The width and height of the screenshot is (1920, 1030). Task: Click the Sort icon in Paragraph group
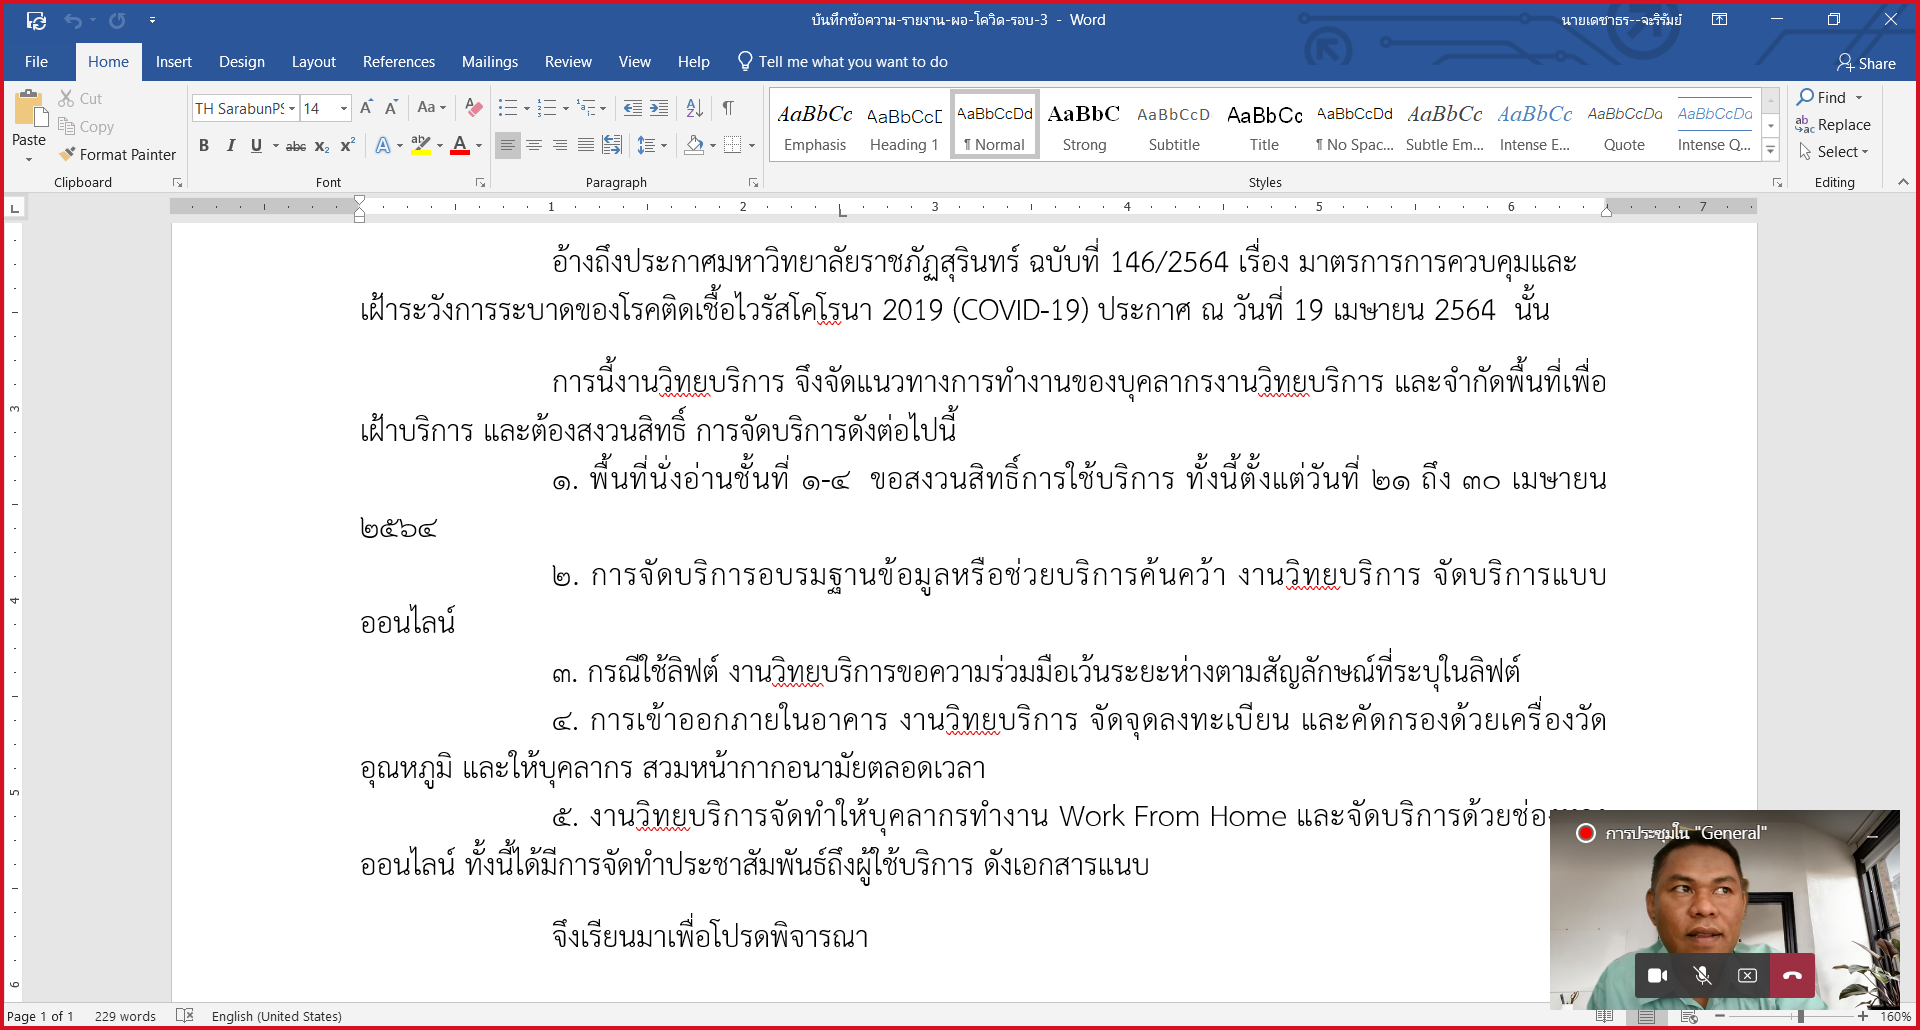pos(694,108)
